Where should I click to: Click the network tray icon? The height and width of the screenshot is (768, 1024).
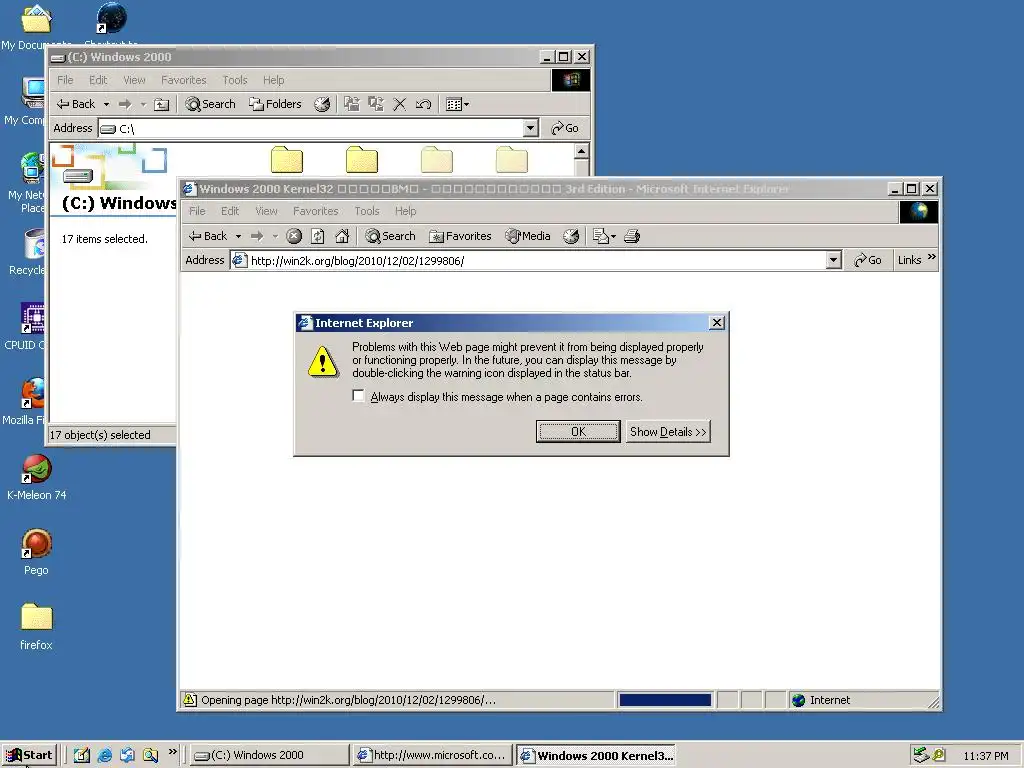point(921,755)
